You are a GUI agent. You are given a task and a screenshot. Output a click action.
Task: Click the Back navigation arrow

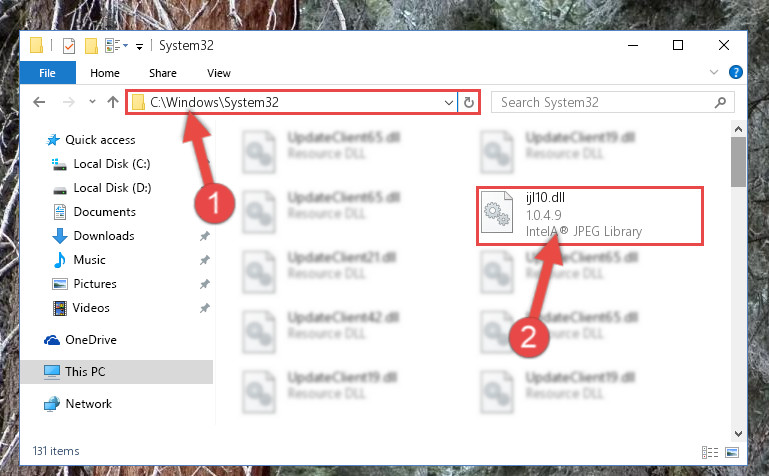click(x=39, y=102)
